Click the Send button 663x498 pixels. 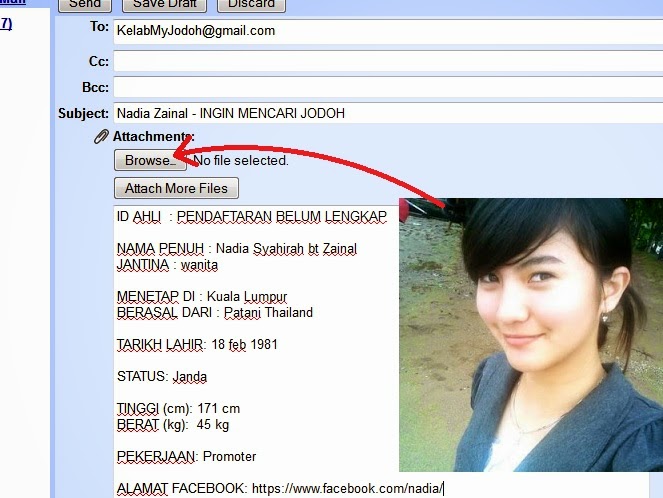[x=85, y=4]
